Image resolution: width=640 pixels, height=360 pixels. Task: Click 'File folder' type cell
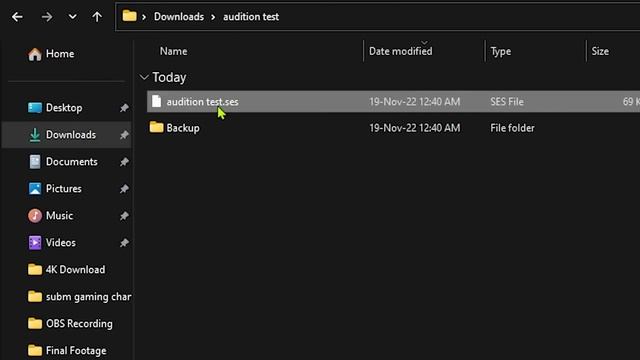pos(512,128)
